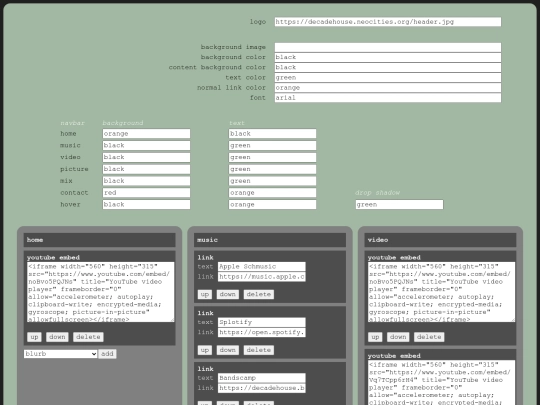This screenshot has width=540, height=405.
Task: Delete the Splotify link
Action: [x=259, y=350]
